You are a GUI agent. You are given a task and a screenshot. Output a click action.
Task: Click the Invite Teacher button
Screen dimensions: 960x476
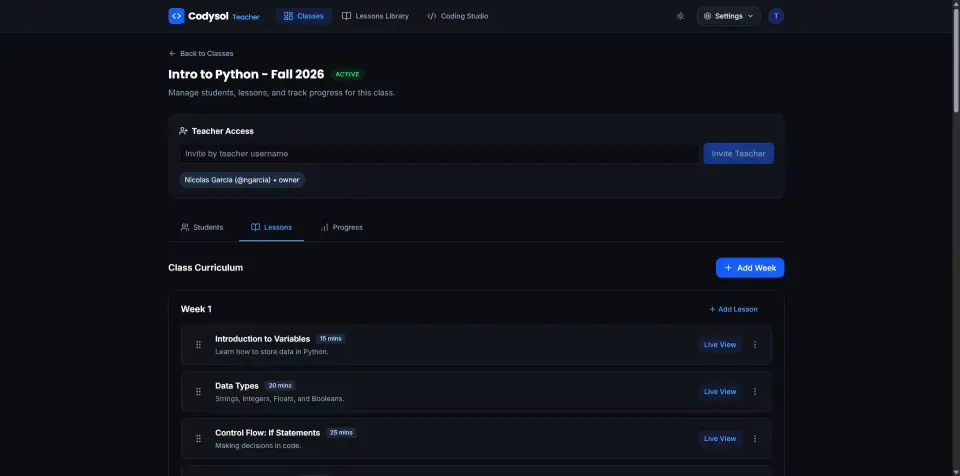(738, 154)
